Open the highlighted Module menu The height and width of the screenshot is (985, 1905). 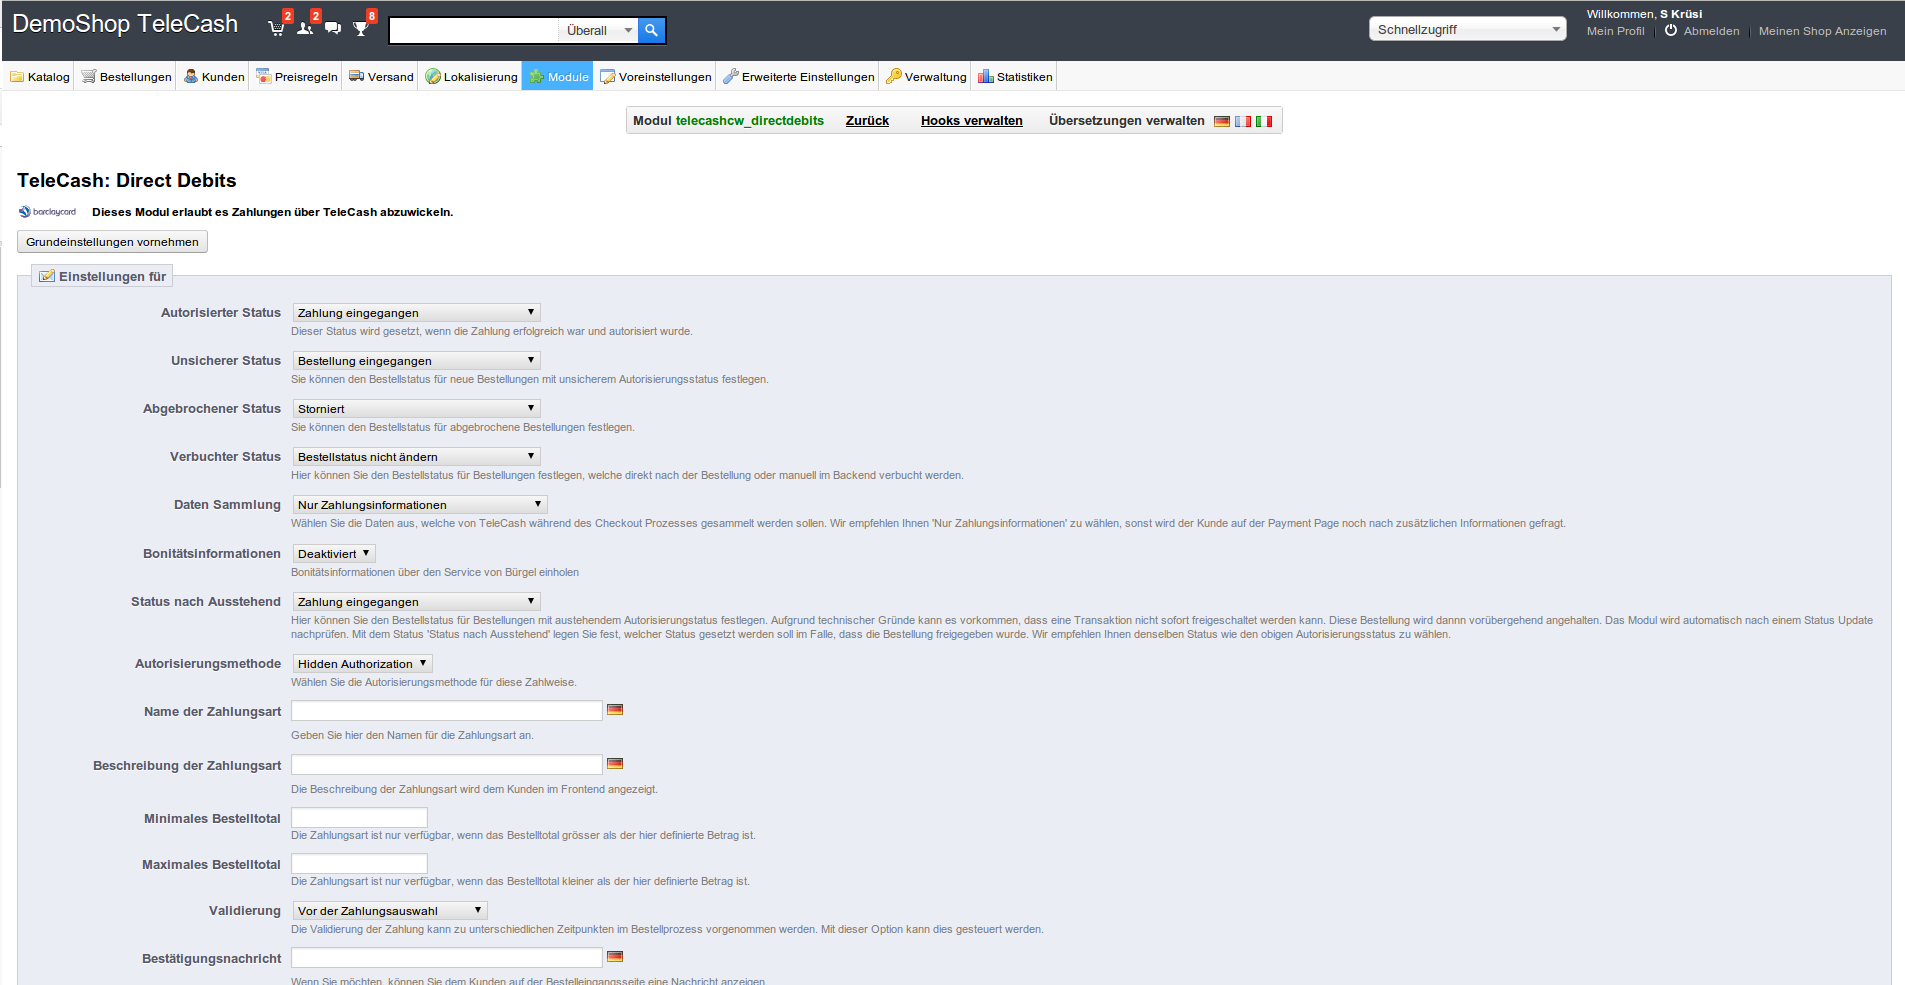(x=558, y=77)
